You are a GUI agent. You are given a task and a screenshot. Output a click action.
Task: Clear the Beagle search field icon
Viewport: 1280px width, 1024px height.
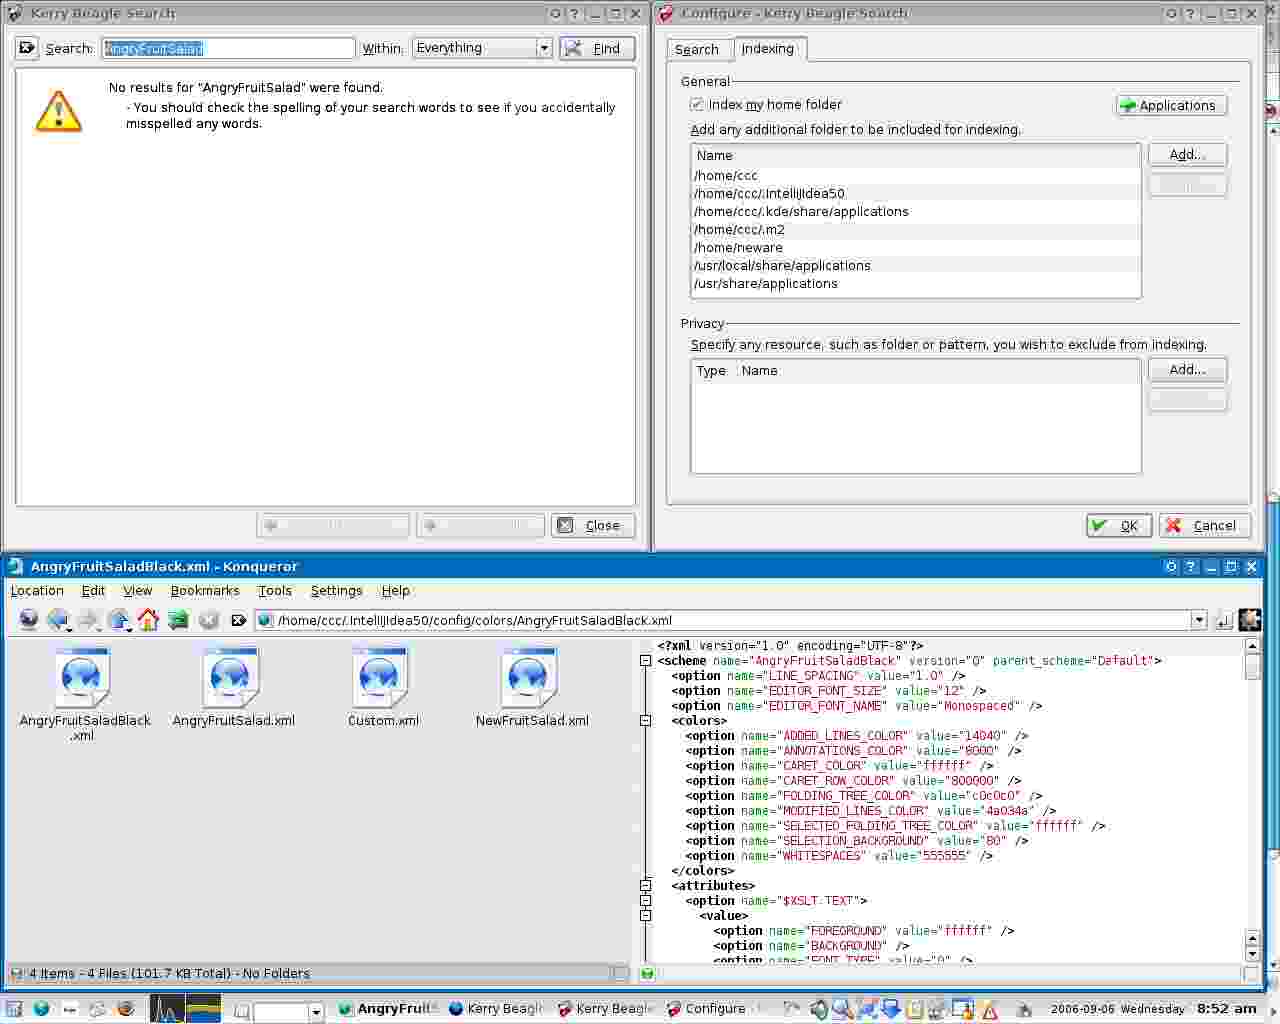[x=27, y=48]
